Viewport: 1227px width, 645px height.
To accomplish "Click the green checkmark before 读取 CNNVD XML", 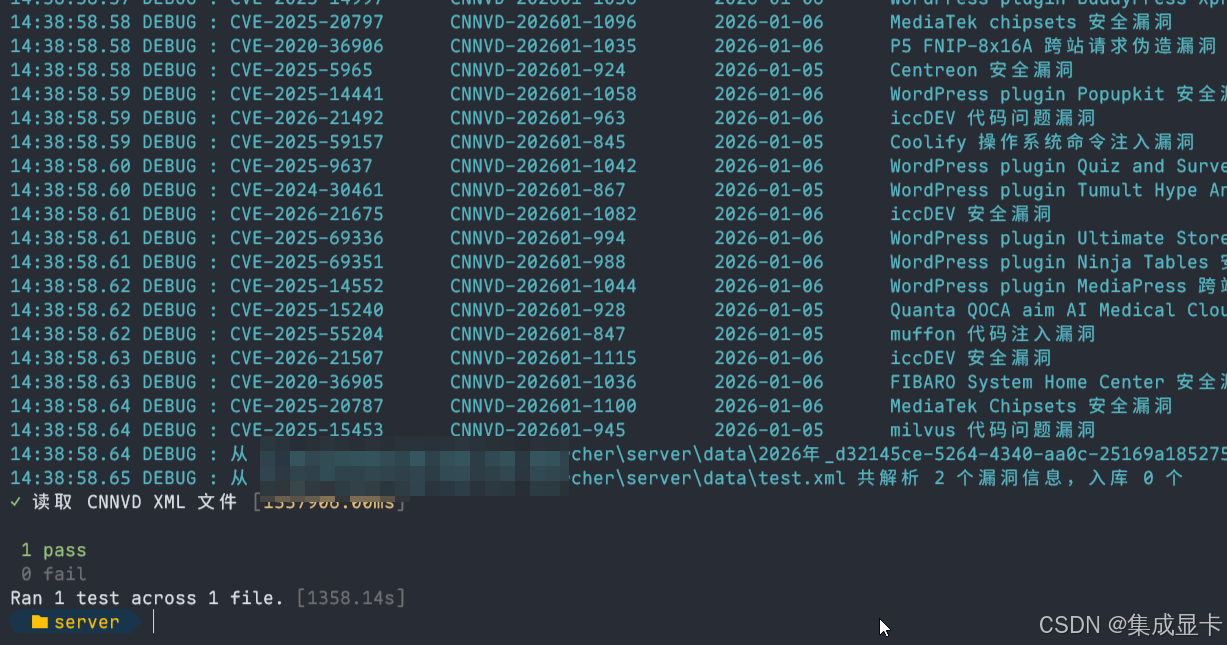I will [x=15, y=502].
